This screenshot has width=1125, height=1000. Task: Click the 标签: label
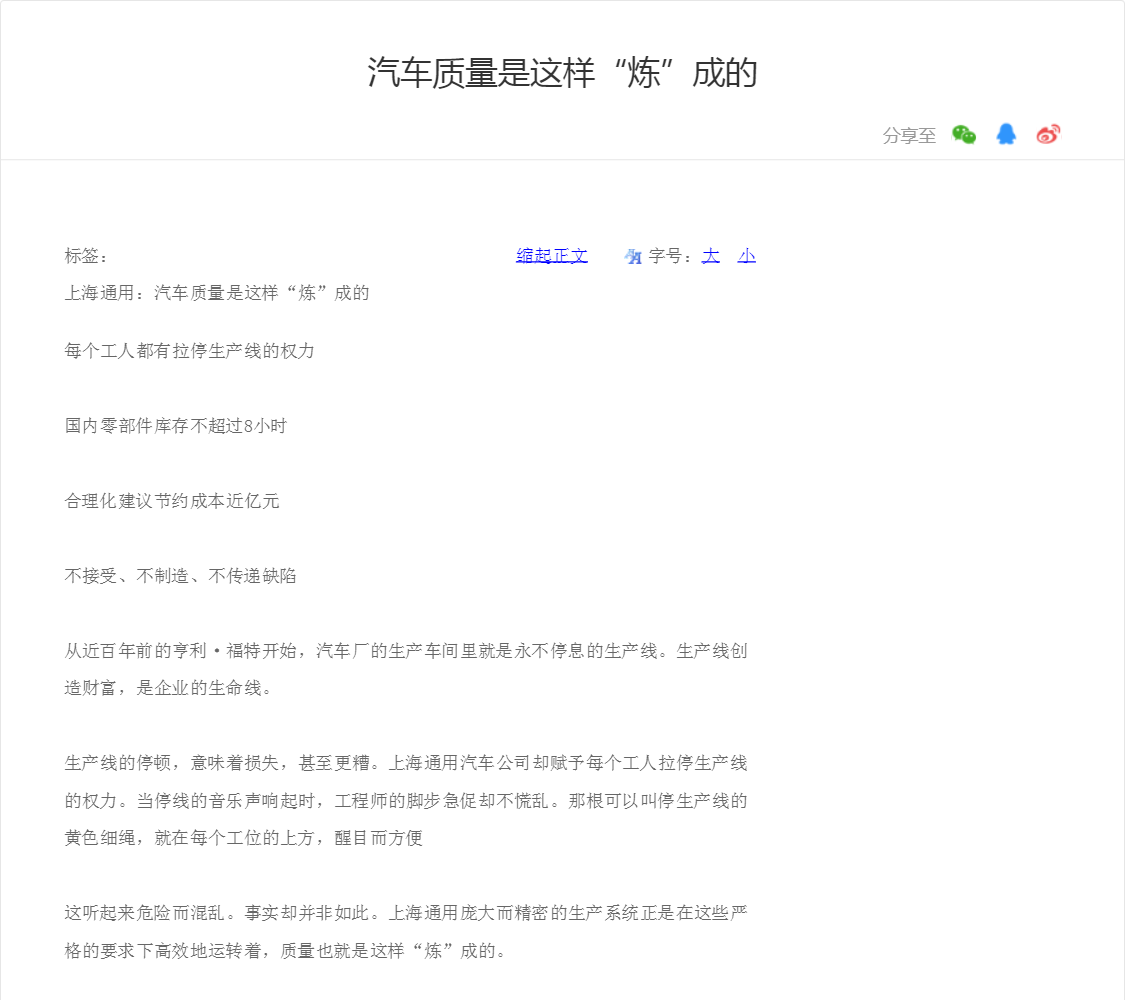pyautogui.click(x=86, y=255)
